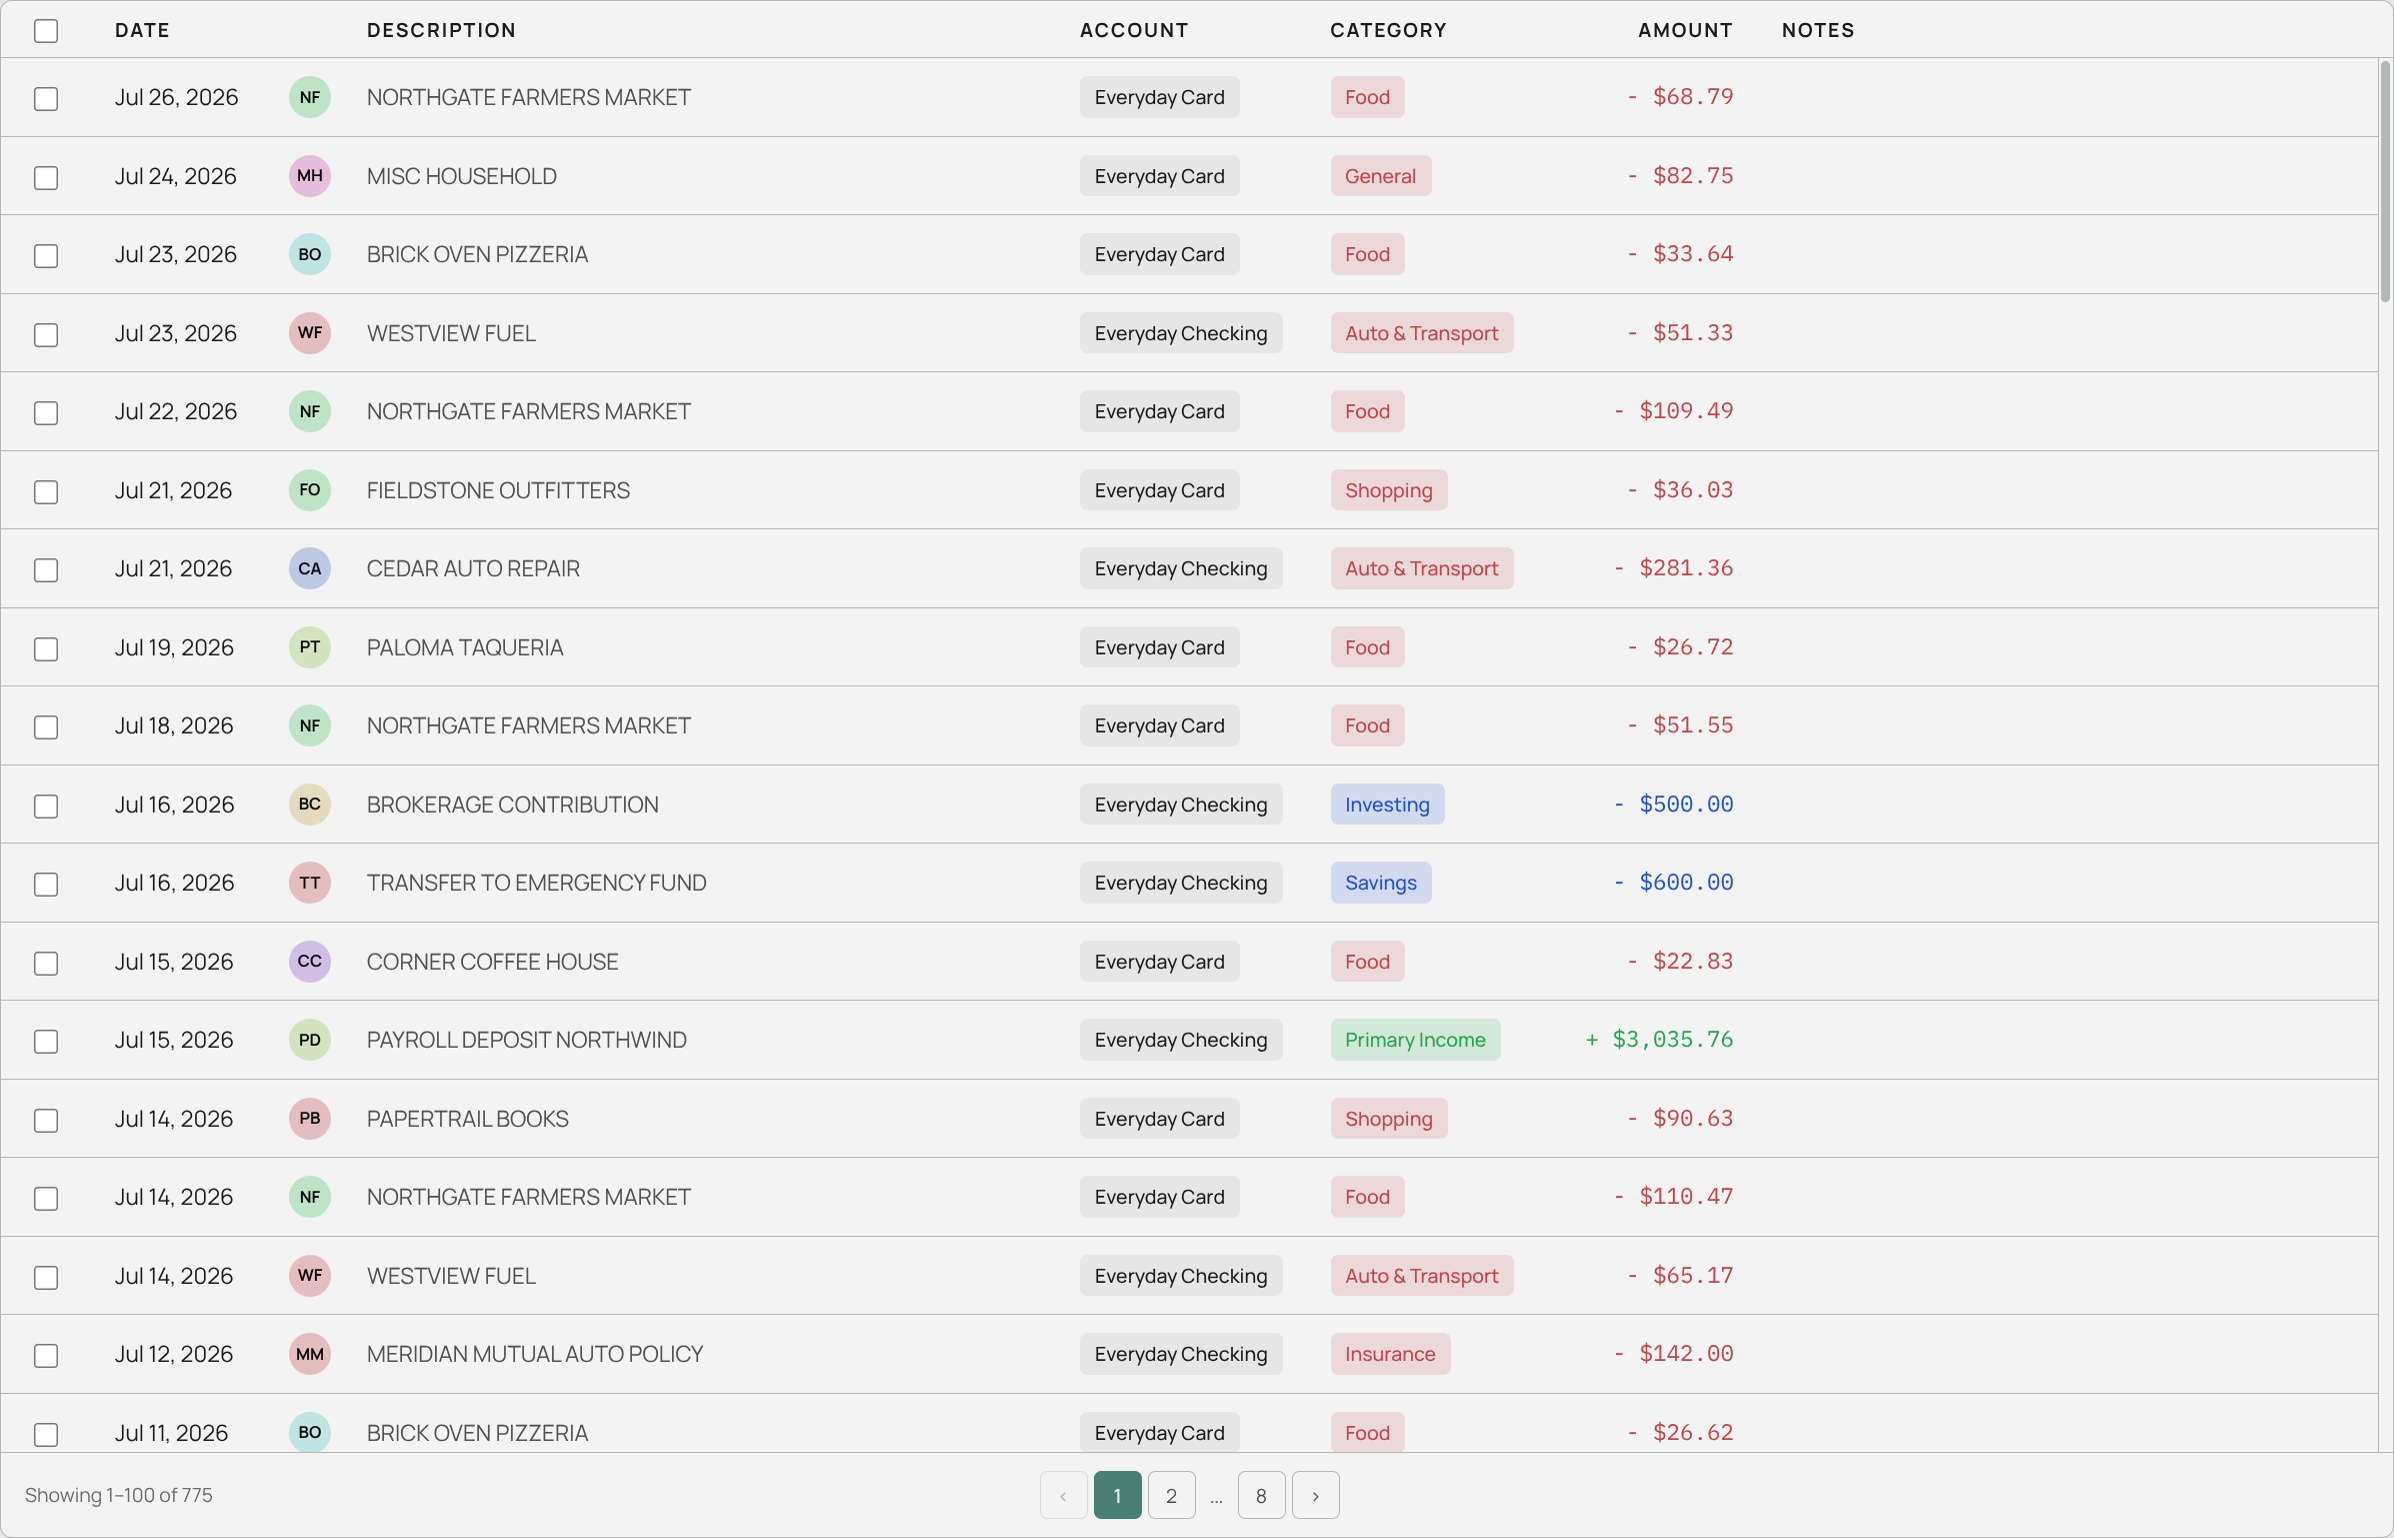Sort by the Amount column header
2394x1538 pixels.
[x=1685, y=30]
